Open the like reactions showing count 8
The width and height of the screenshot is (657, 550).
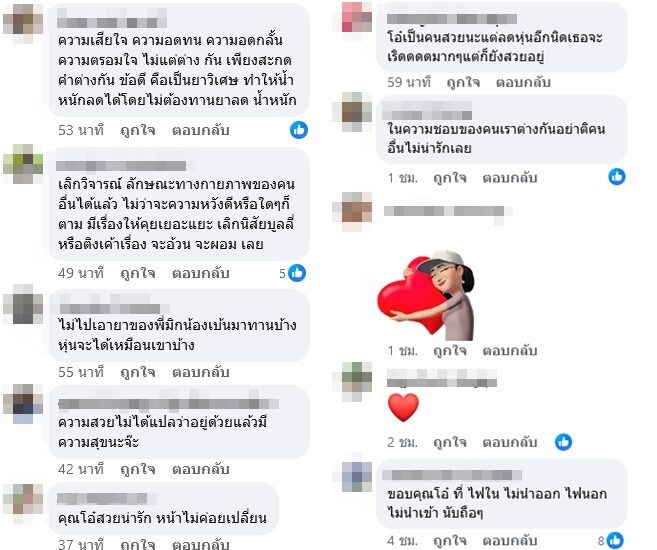(x=611, y=540)
